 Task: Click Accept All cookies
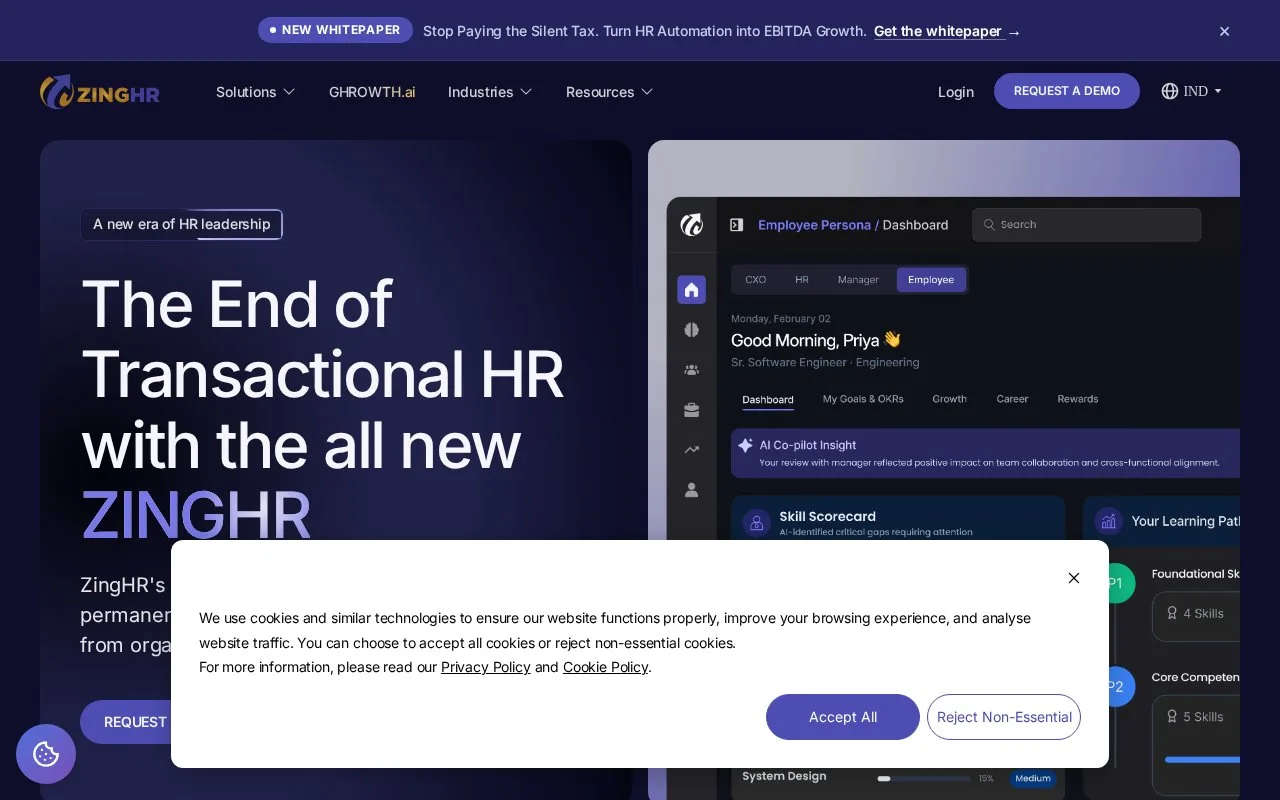pos(843,717)
